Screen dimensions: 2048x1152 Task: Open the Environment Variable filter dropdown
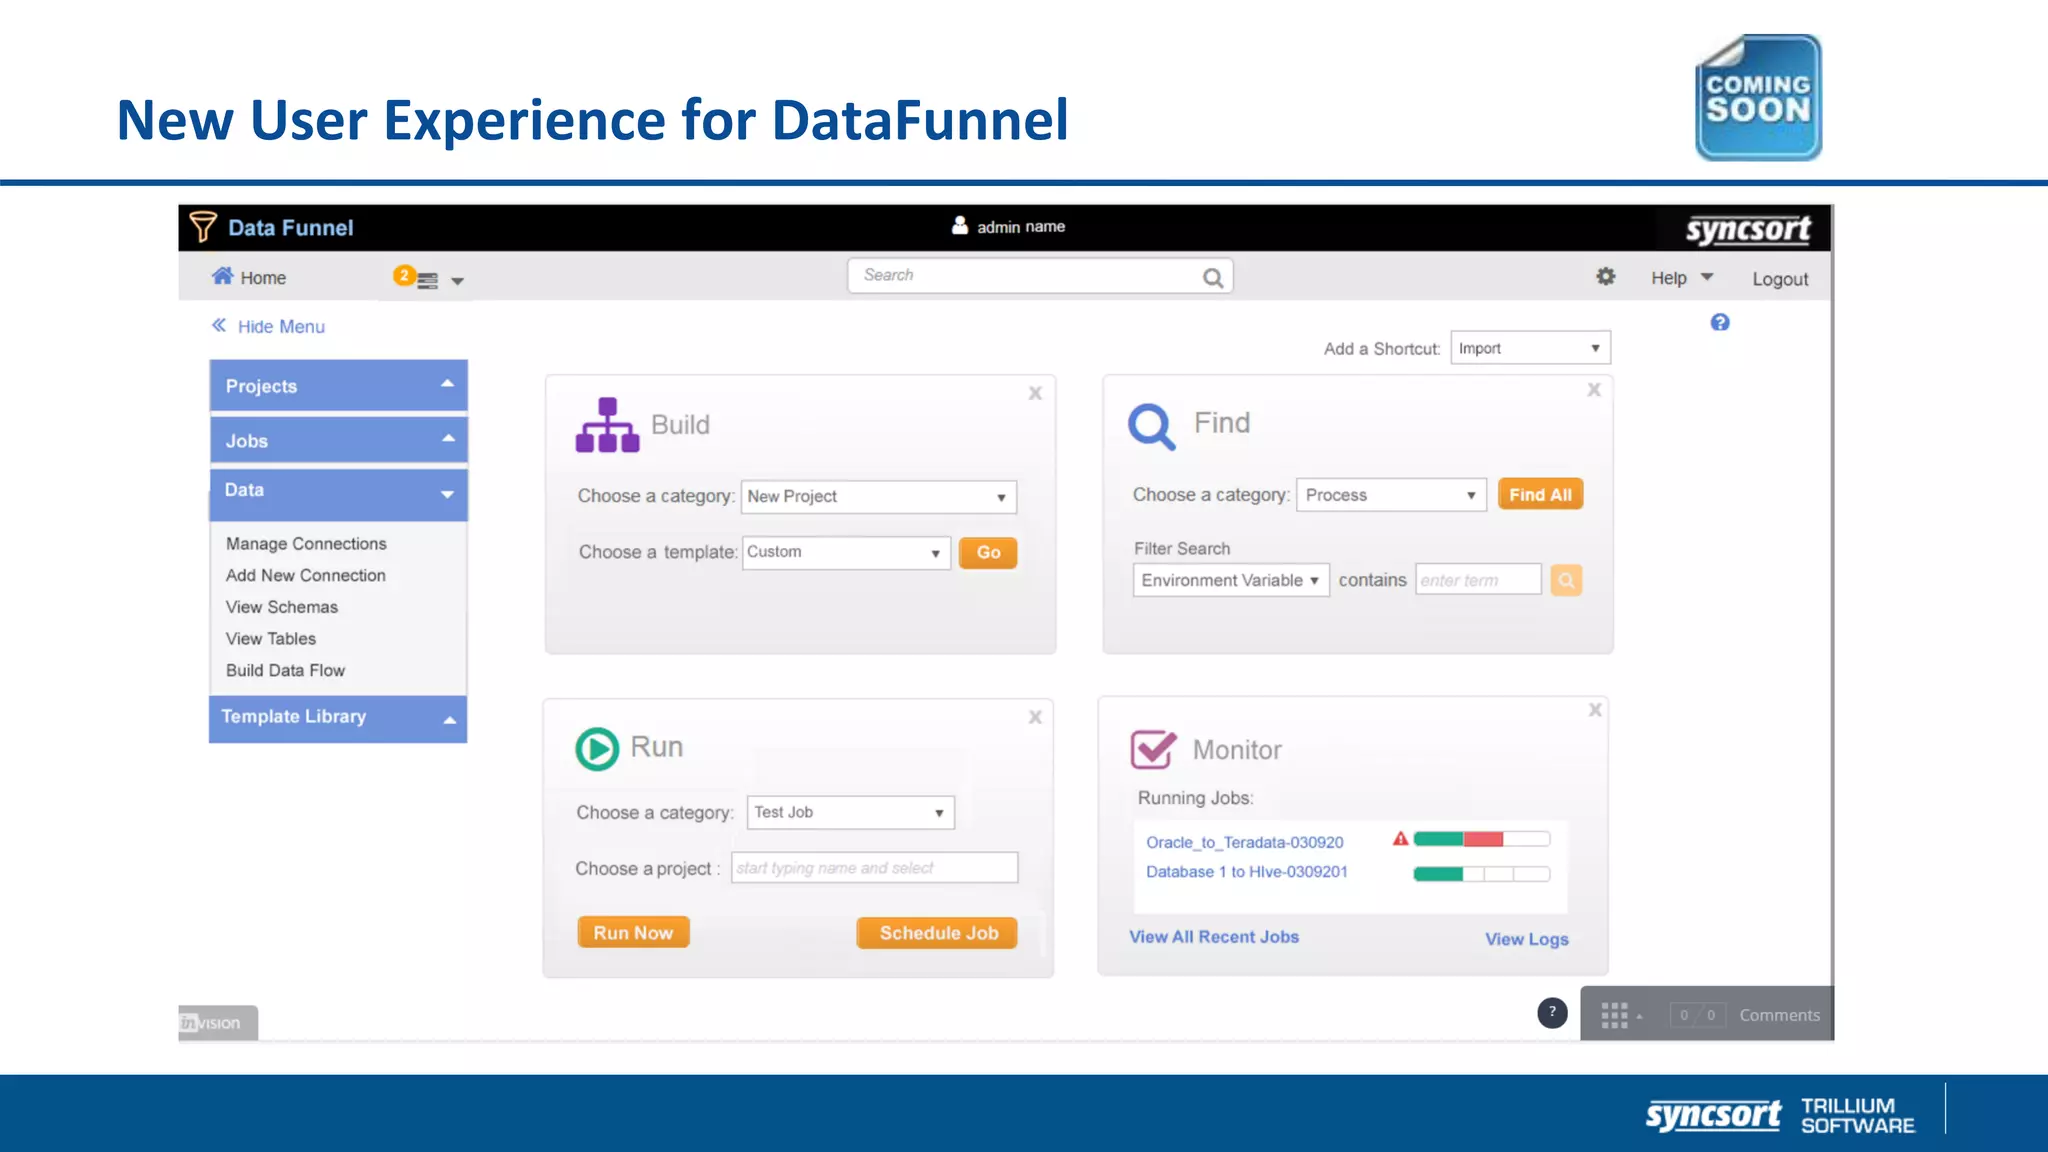pos(1231,580)
